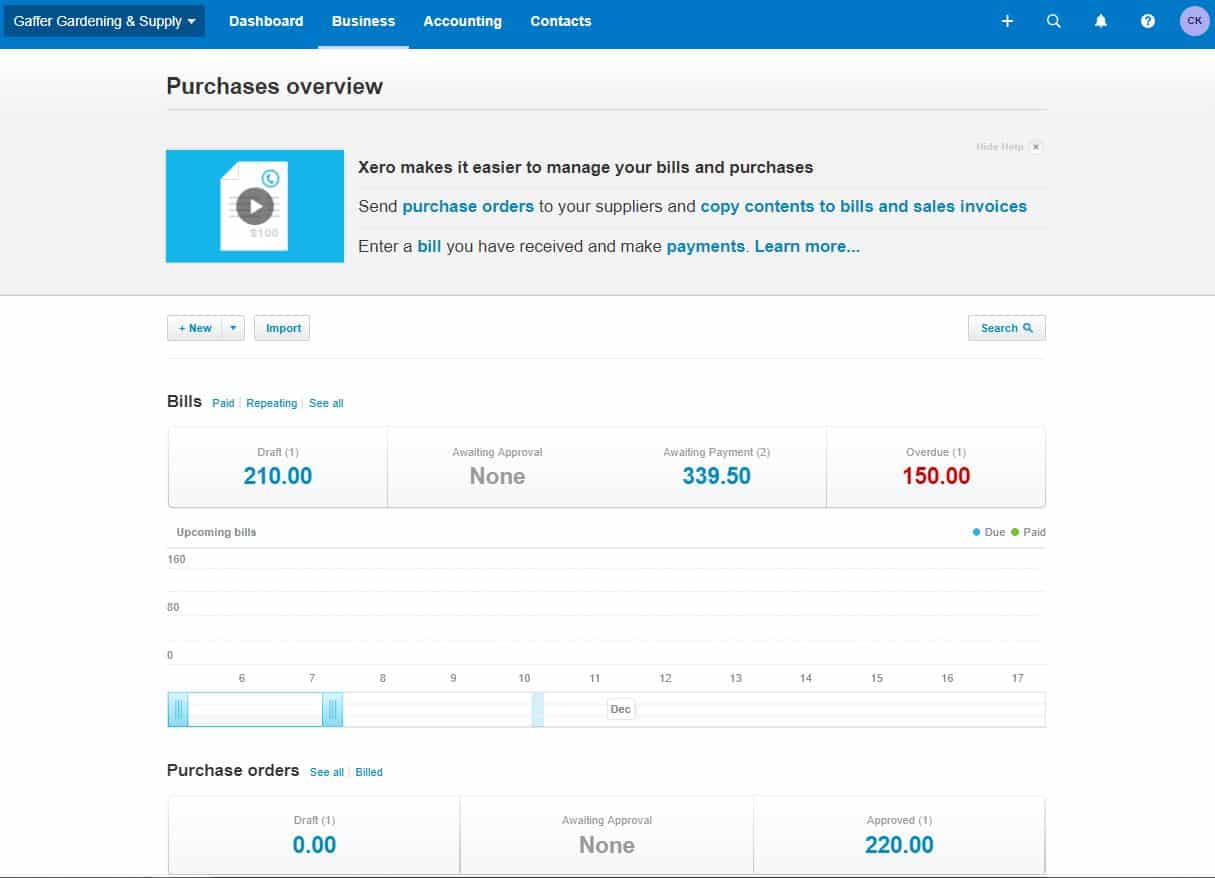Open the Contacts menu
The height and width of the screenshot is (878, 1215).
point(560,21)
